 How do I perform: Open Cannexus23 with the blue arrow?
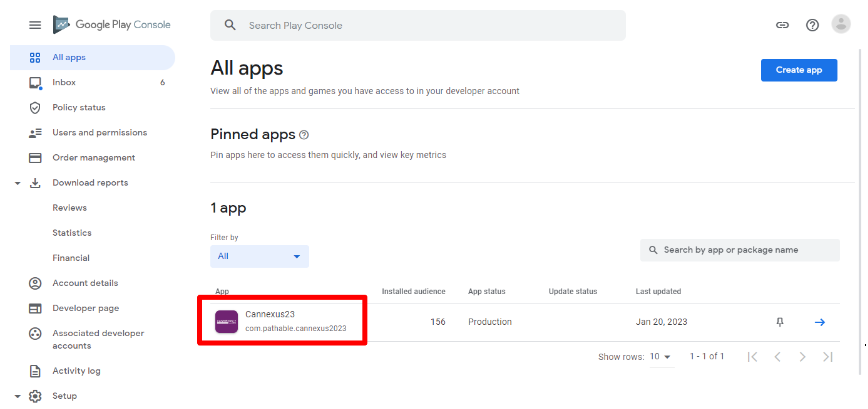point(820,322)
